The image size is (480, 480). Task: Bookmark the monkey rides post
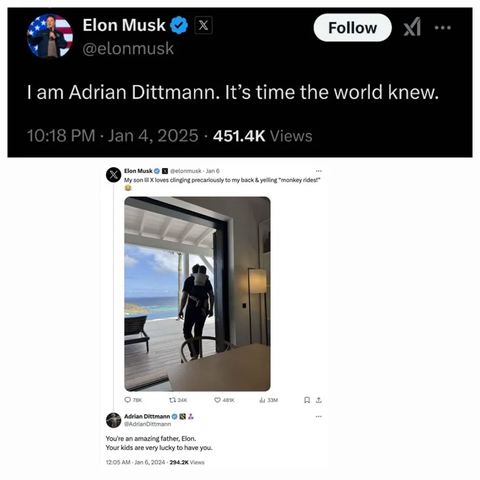tap(307, 400)
